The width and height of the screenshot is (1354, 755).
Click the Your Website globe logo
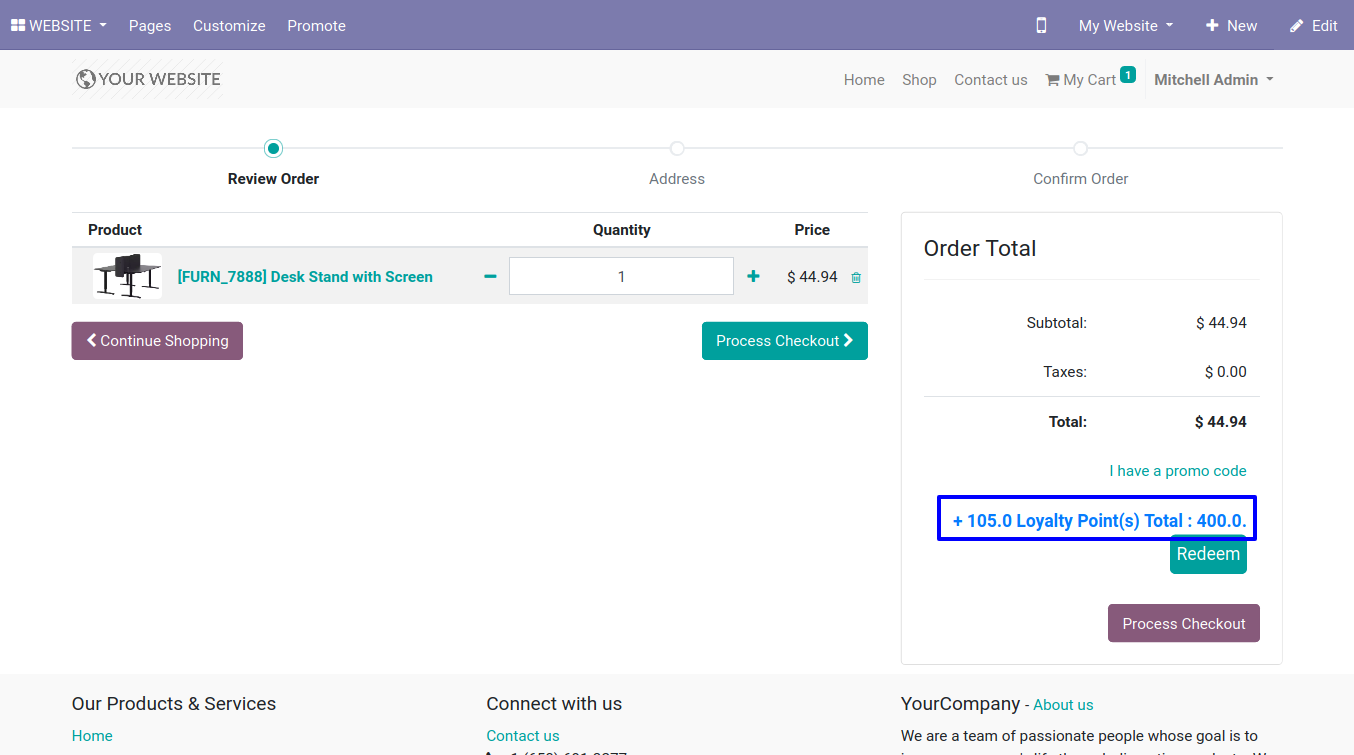point(148,79)
